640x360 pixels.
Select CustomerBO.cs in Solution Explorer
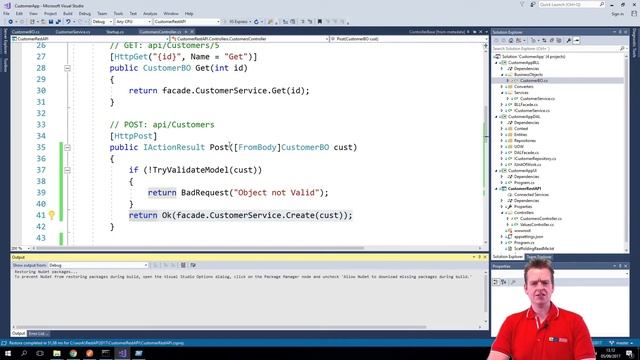534,81
